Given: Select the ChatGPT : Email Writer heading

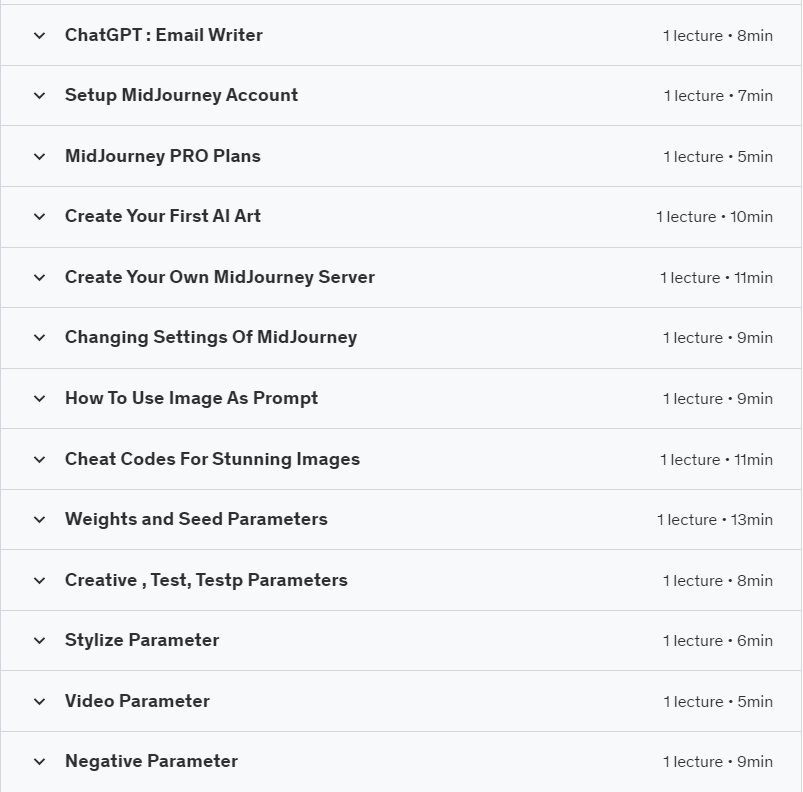Looking at the screenshot, I should (x=164, y=35).
